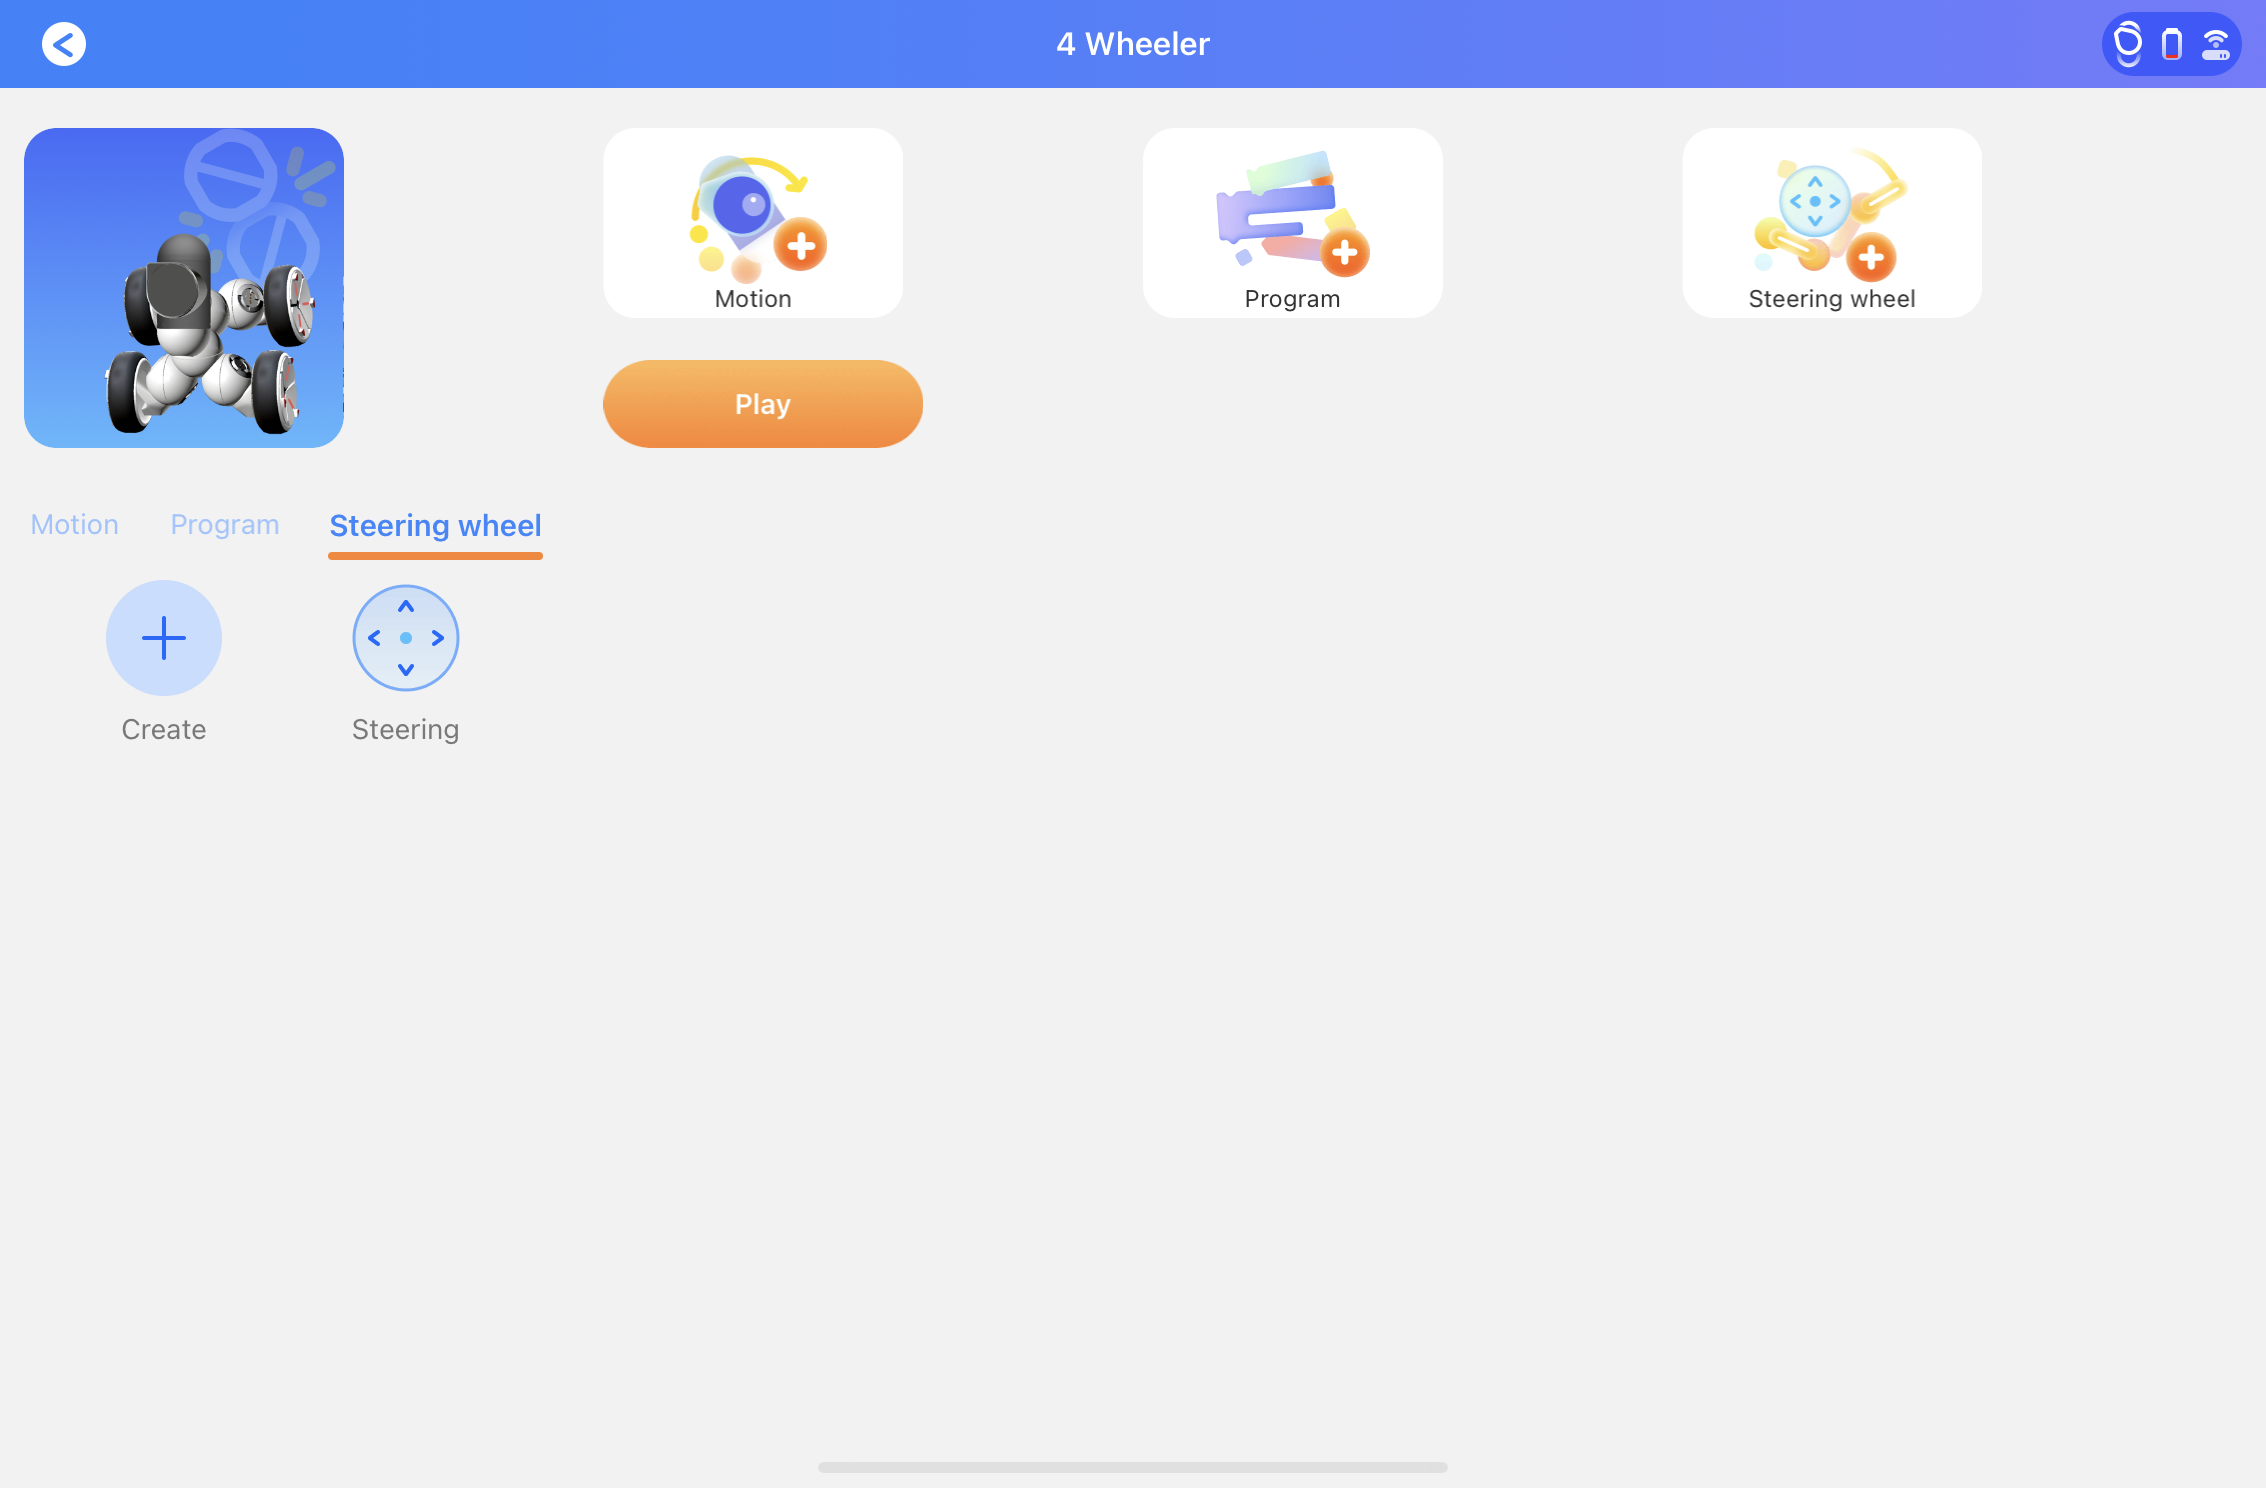Expand the Motion settings panel
2266x1488 pixels.
[x=73, y=523]
